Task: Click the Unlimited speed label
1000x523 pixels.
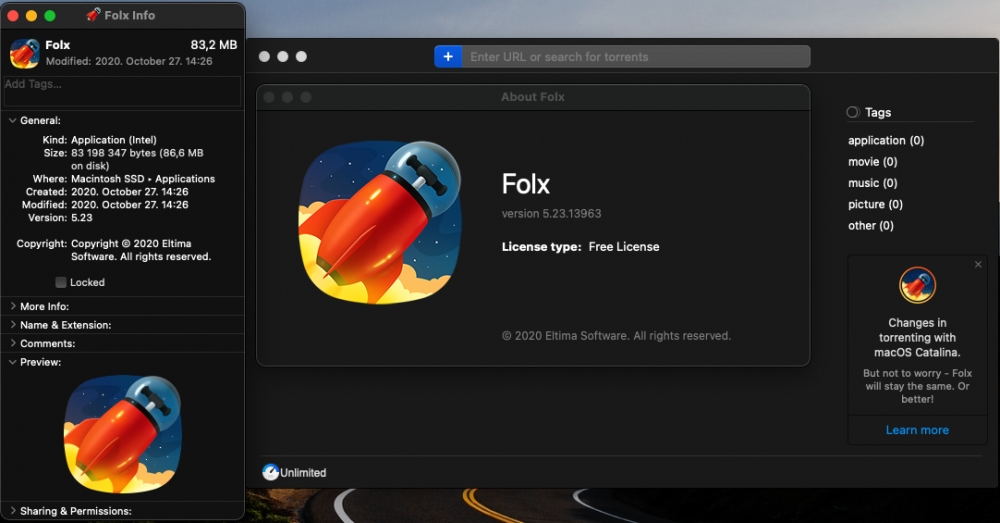Action: [x=303, y=473]
